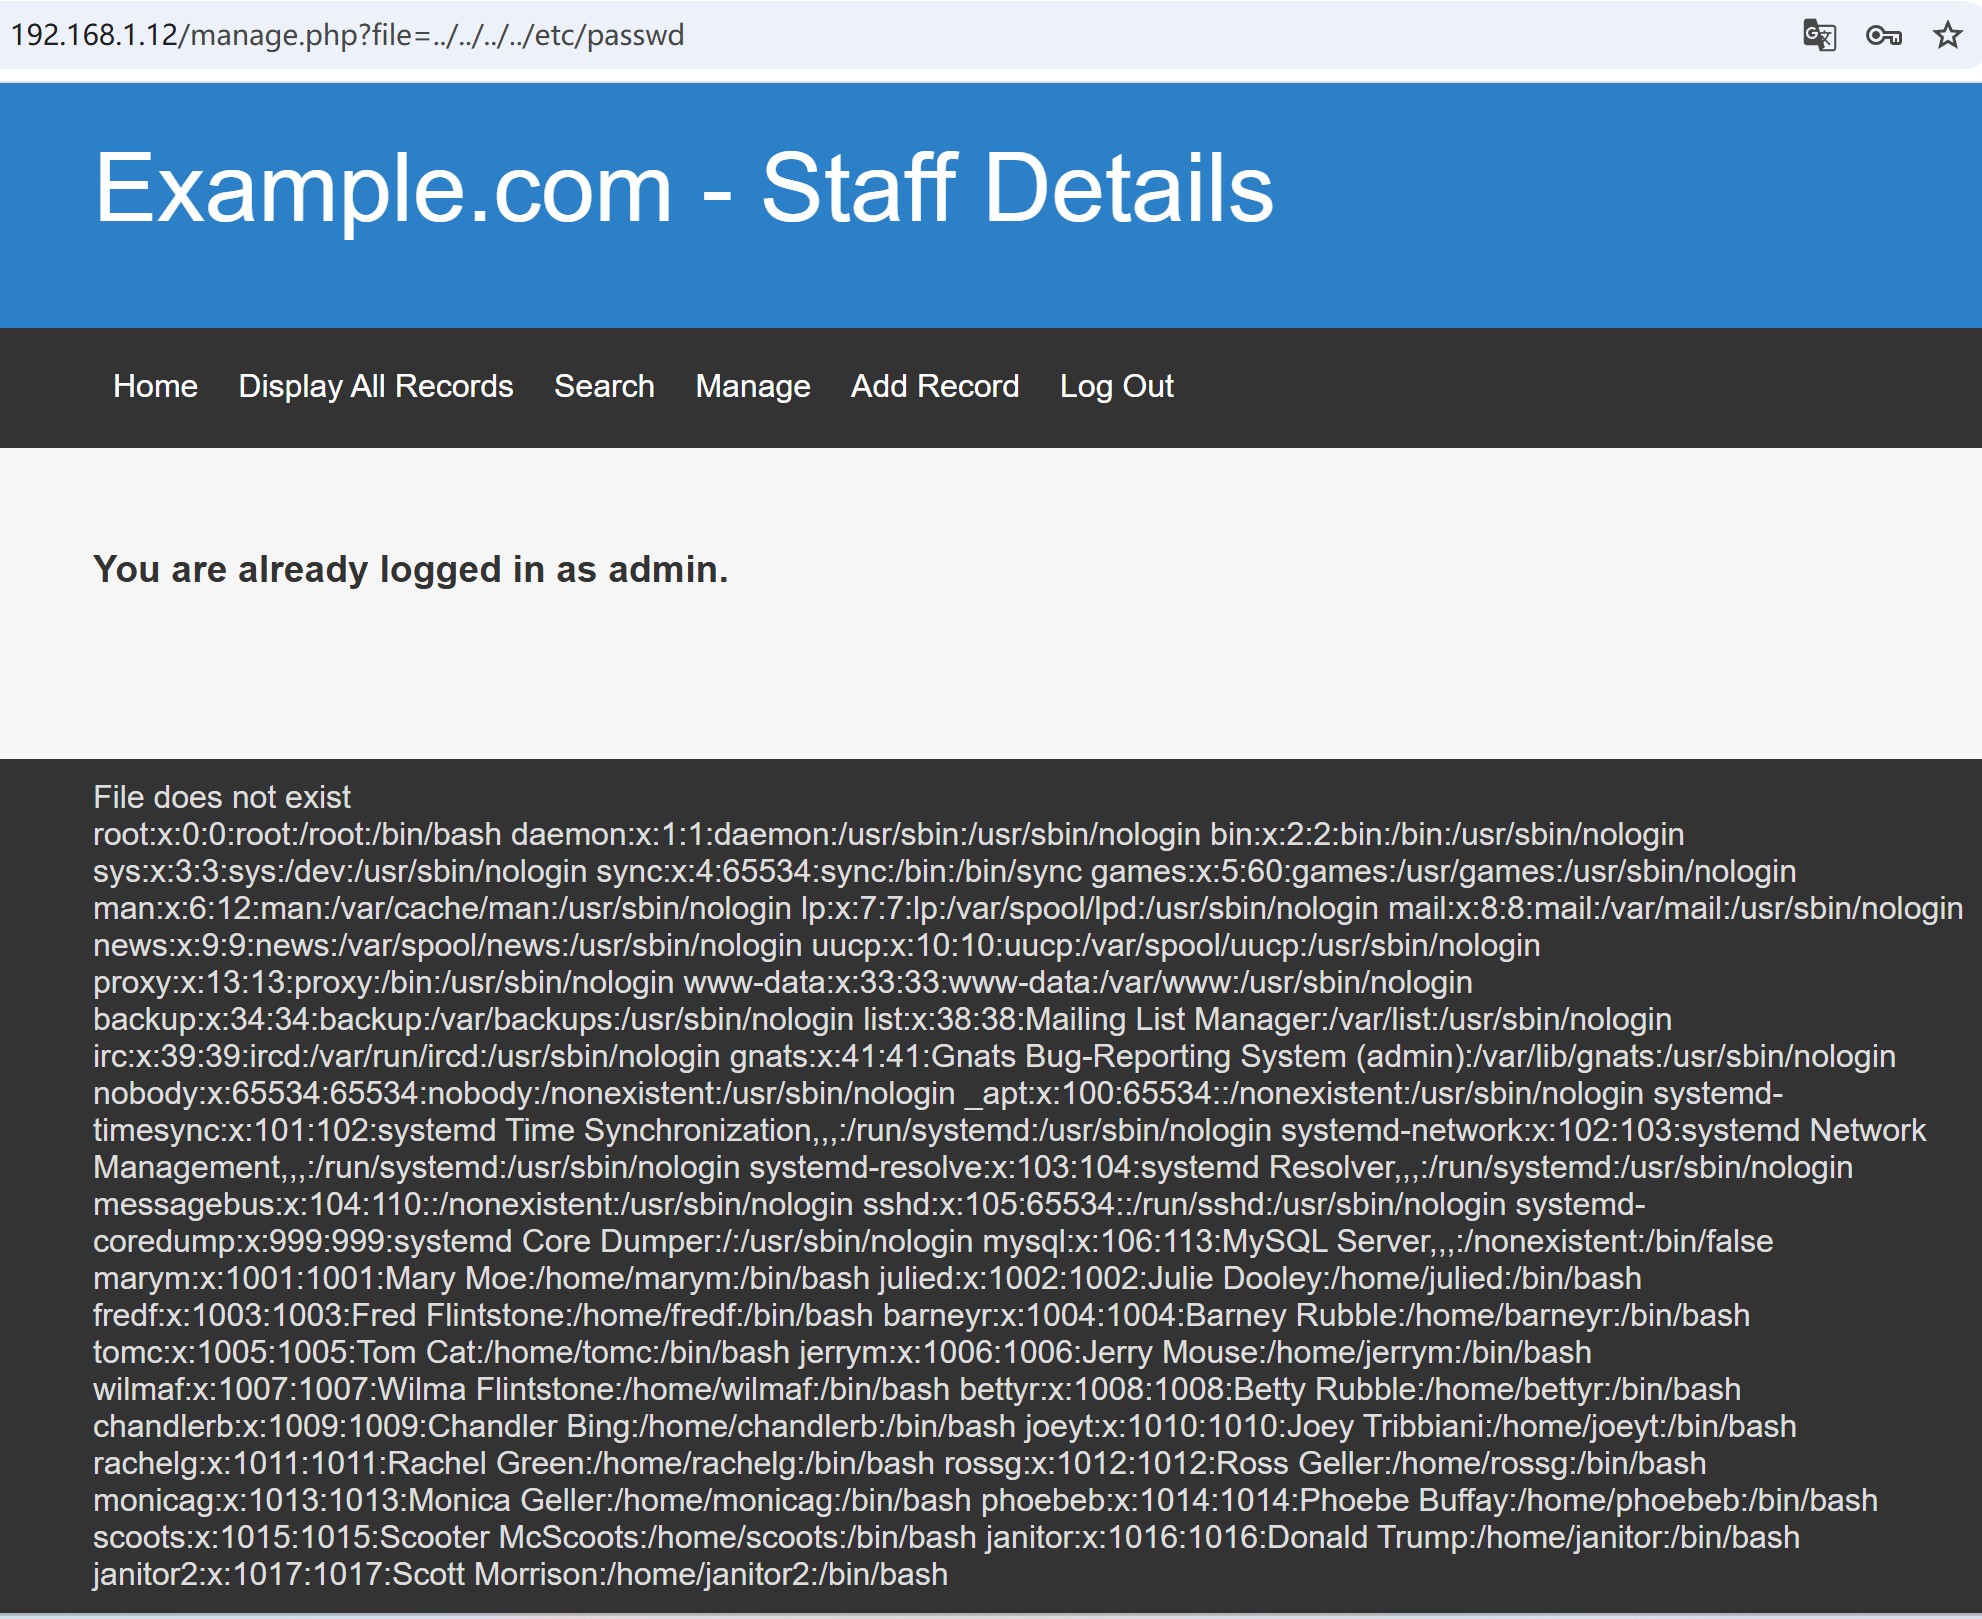This screenshot has width=1982, height=1619.
Task: Open the Add Record page
Action: pos(934,386)
